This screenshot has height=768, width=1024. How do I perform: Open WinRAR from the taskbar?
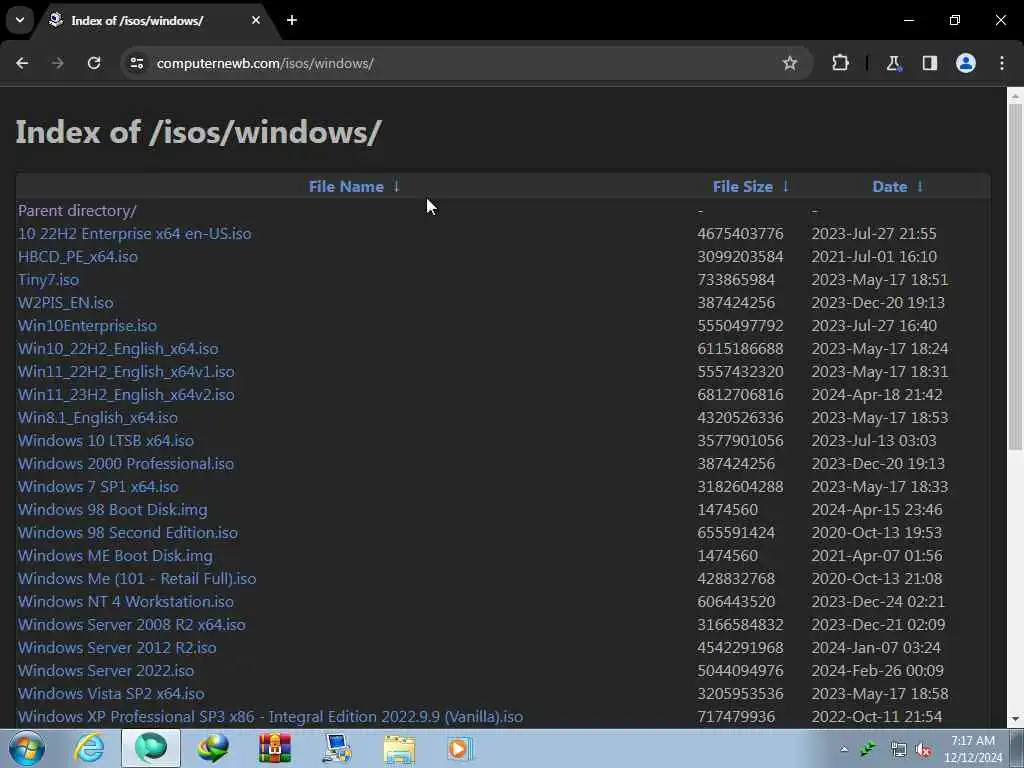pyautogui.click(x=275, y=748)
